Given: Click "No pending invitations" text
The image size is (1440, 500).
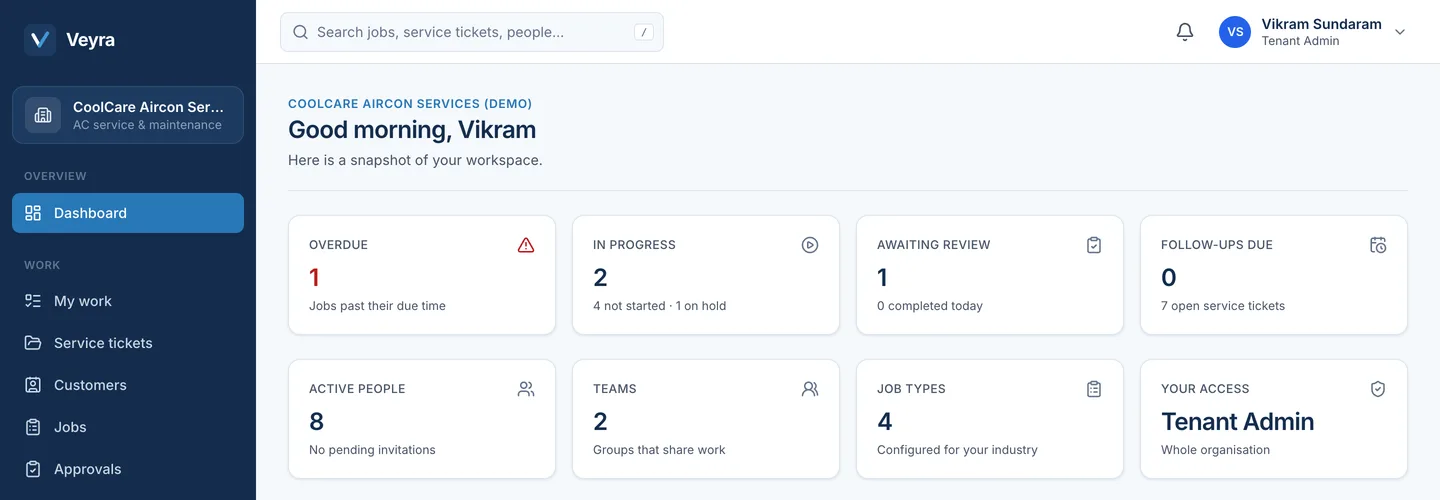Looking at the screenshot, I should 372,450.
